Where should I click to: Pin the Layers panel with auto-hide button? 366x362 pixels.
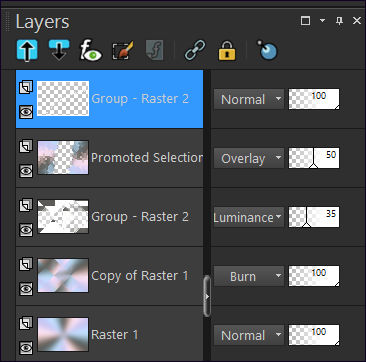pyautogui.click(x=339, y=21)
